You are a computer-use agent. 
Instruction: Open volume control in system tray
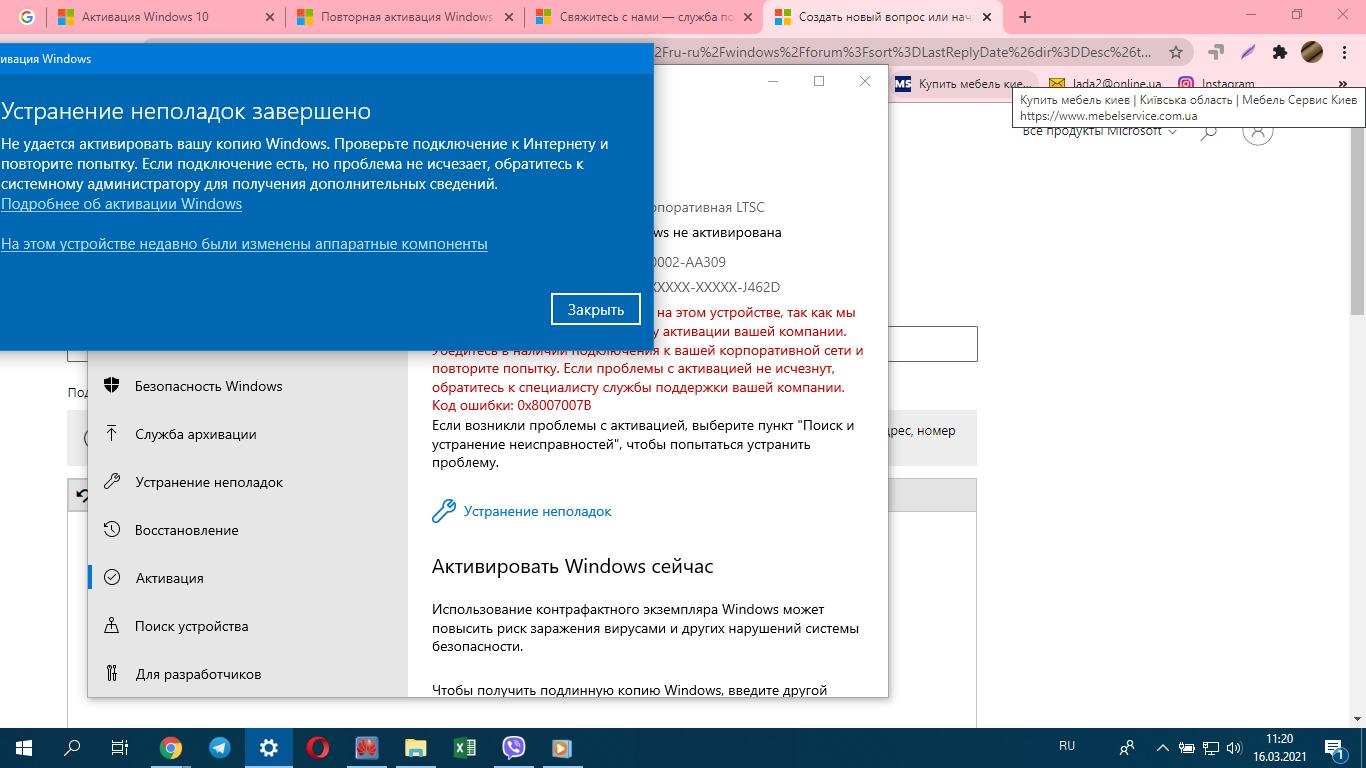point(1235,747)
